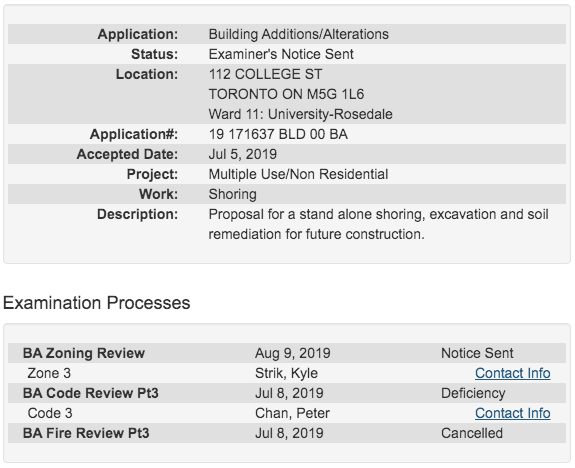Select the BA Zoning Review row title
The height and width of the screenshot is (468, 575).
click(84, 353)
